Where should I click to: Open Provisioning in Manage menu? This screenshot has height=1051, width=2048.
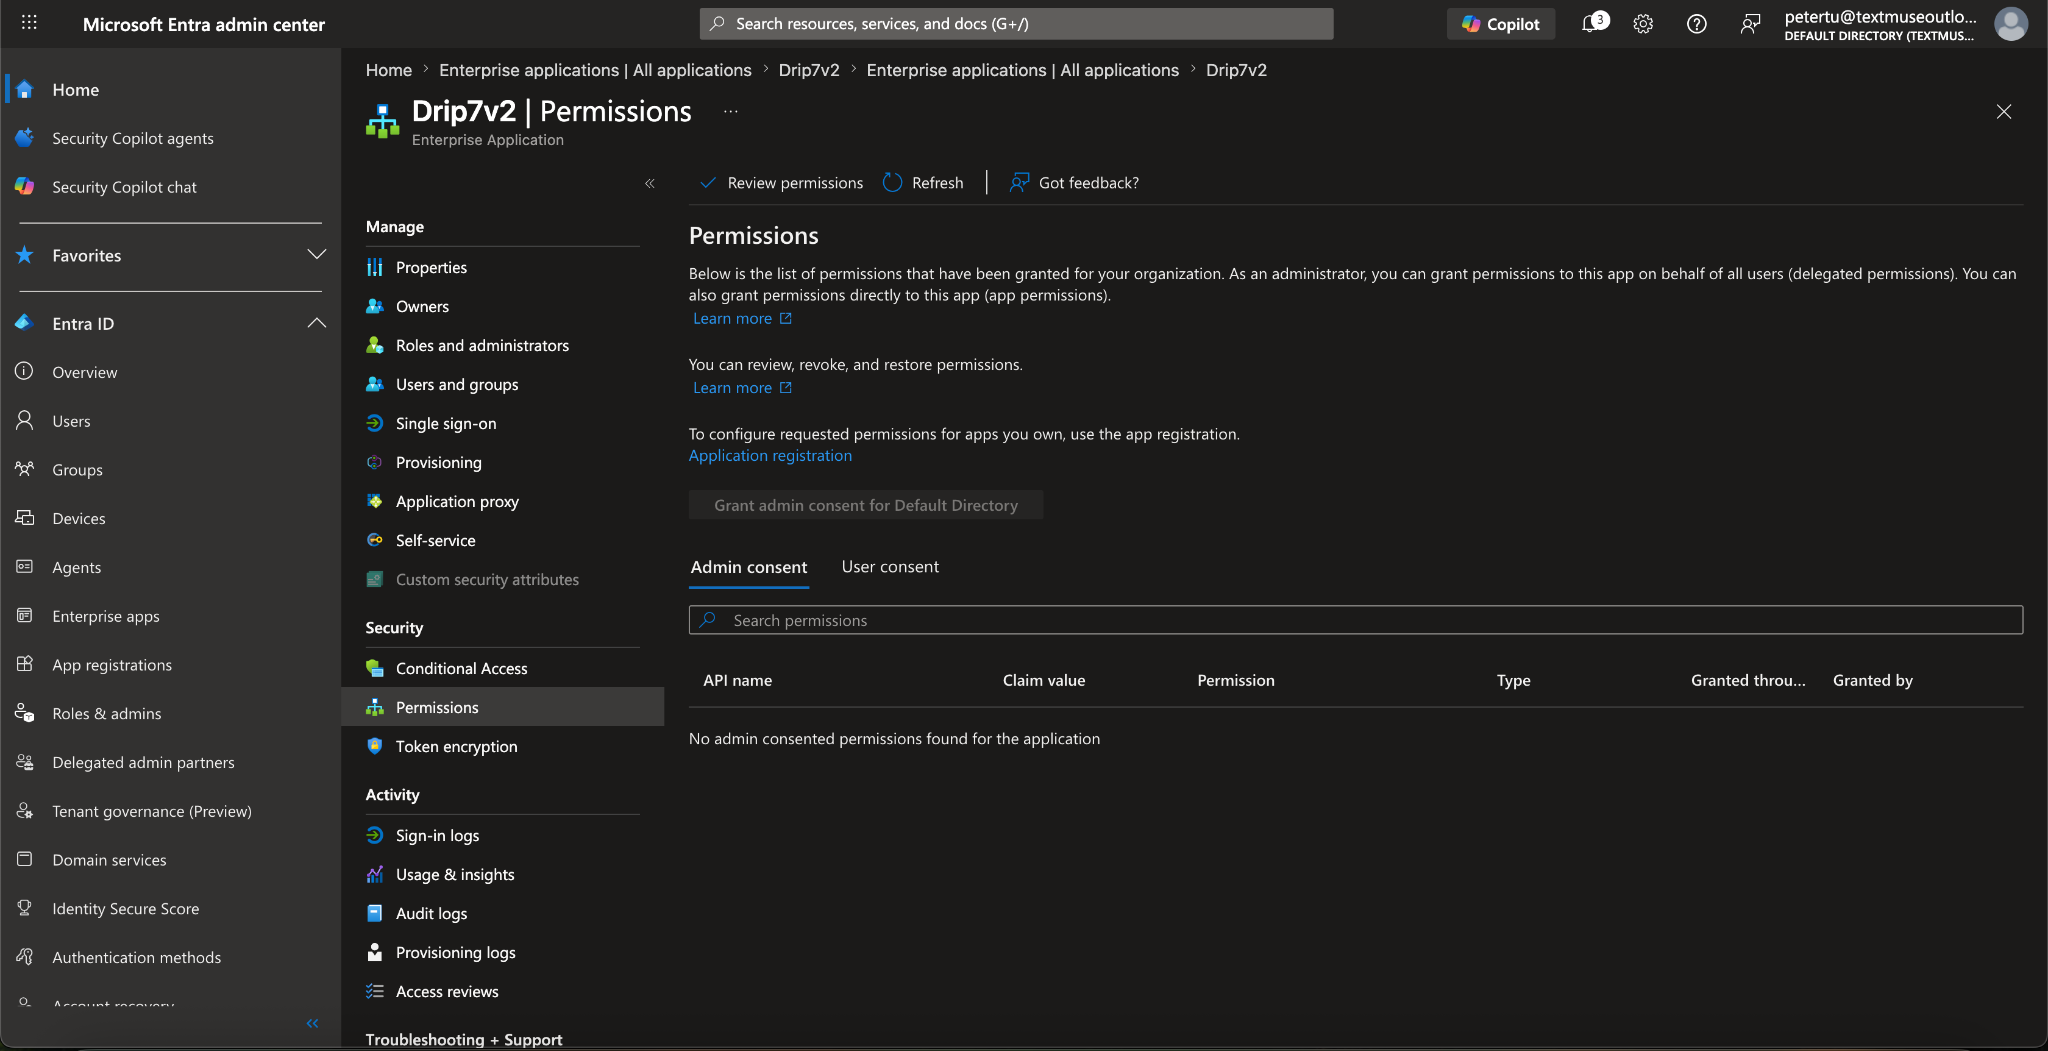(439, 462)
